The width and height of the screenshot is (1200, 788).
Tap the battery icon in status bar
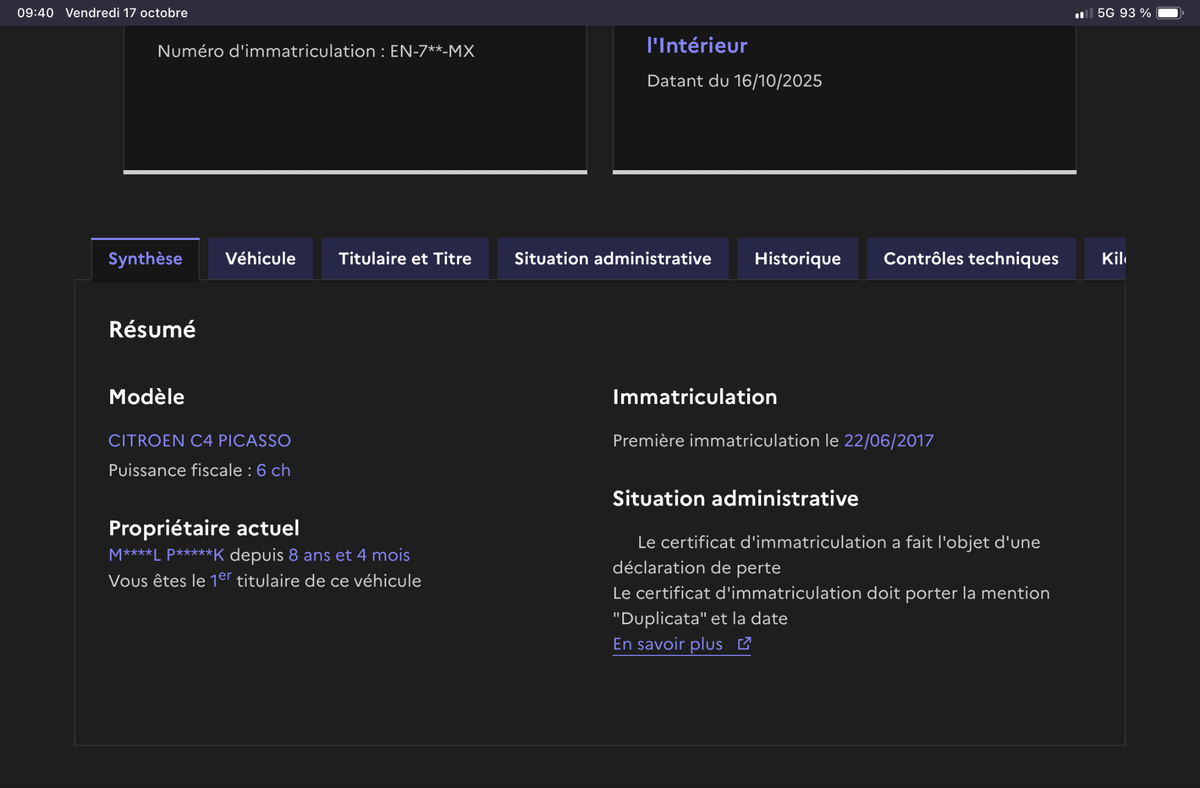(x=1169, y=13)
